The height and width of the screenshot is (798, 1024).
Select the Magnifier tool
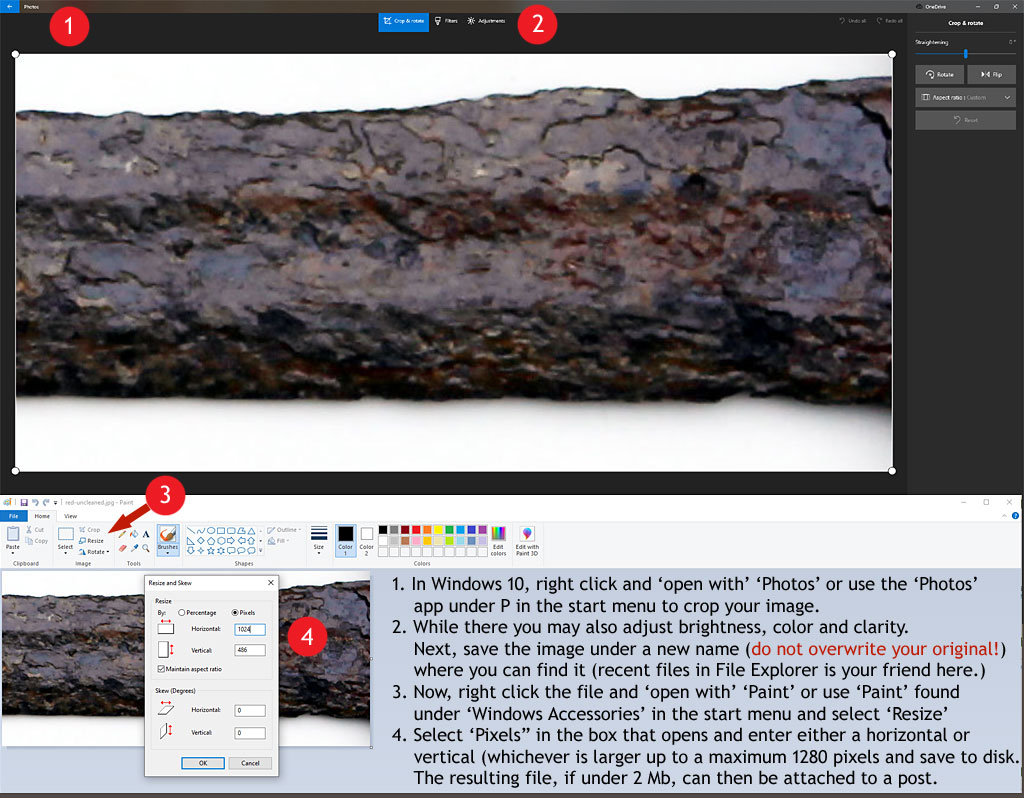(x=146, y=548)
